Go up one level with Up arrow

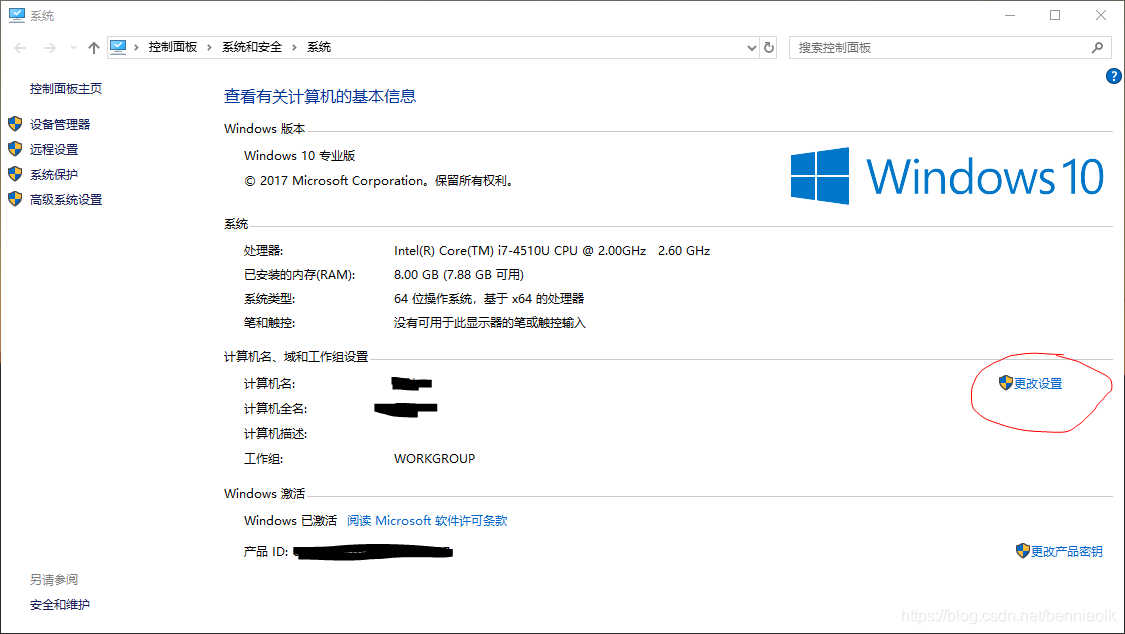point(93,47)
